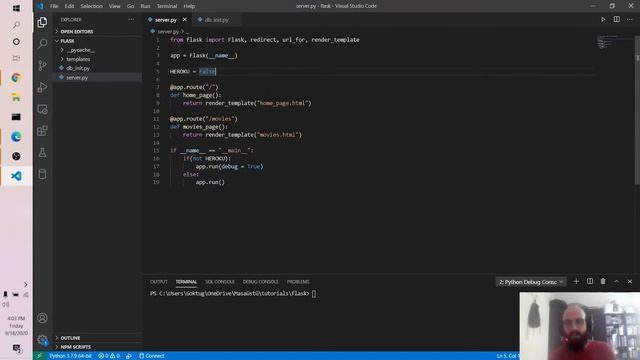Open the File menu
640x360 pixels.
tap(54, 6)
